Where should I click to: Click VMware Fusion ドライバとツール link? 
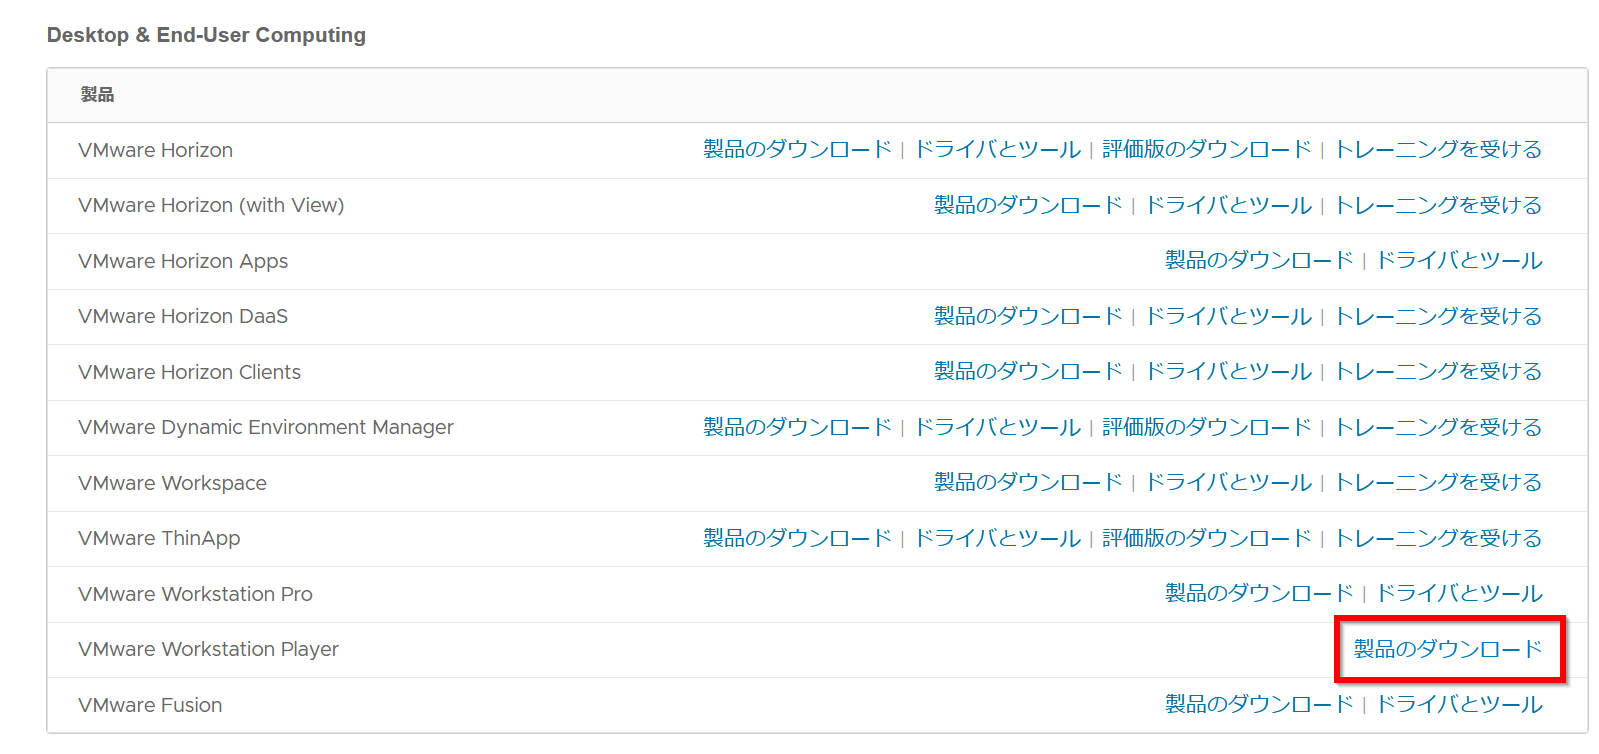click(x=1459, y=704)
